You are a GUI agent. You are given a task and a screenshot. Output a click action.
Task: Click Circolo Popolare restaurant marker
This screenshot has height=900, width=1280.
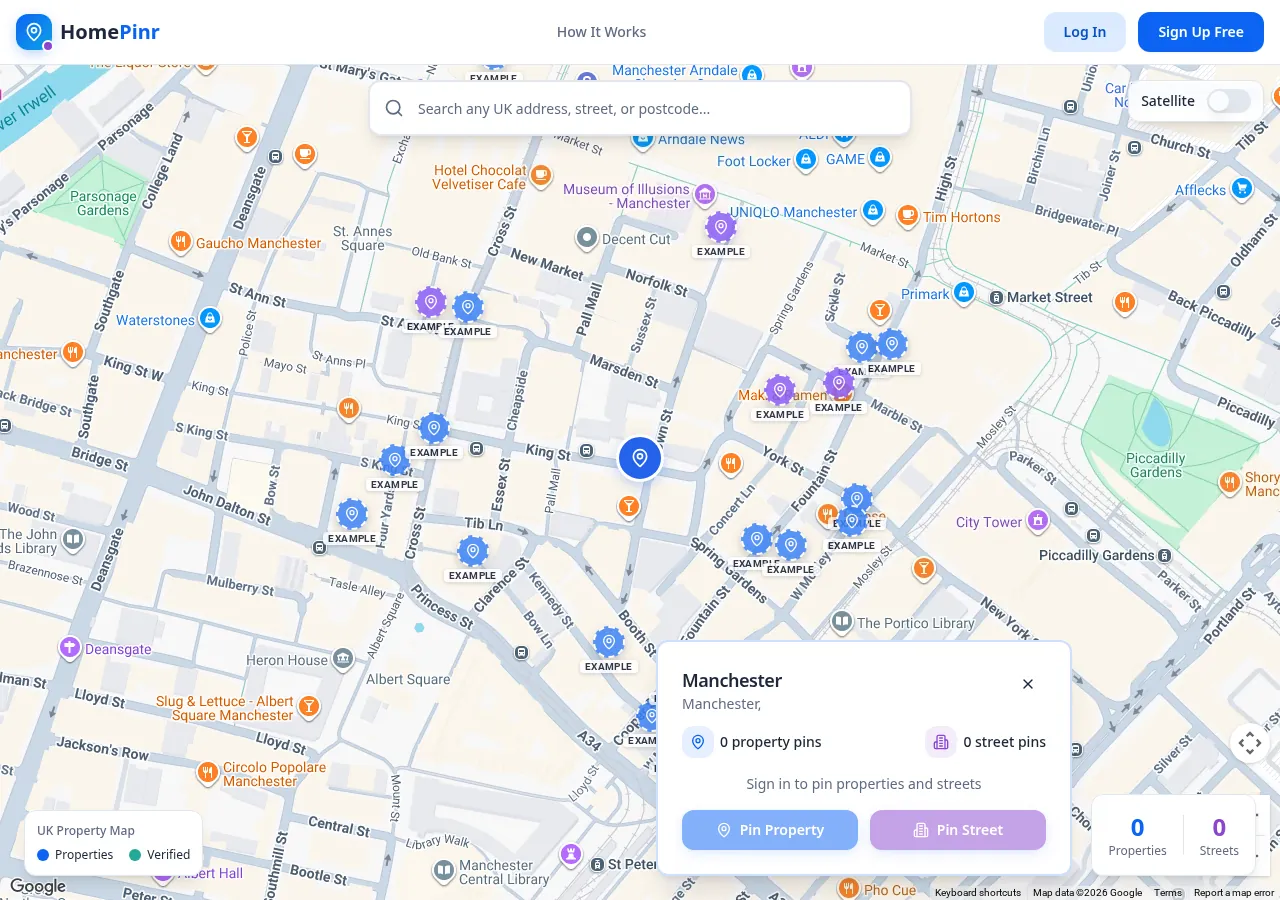[x=208, y=773]
